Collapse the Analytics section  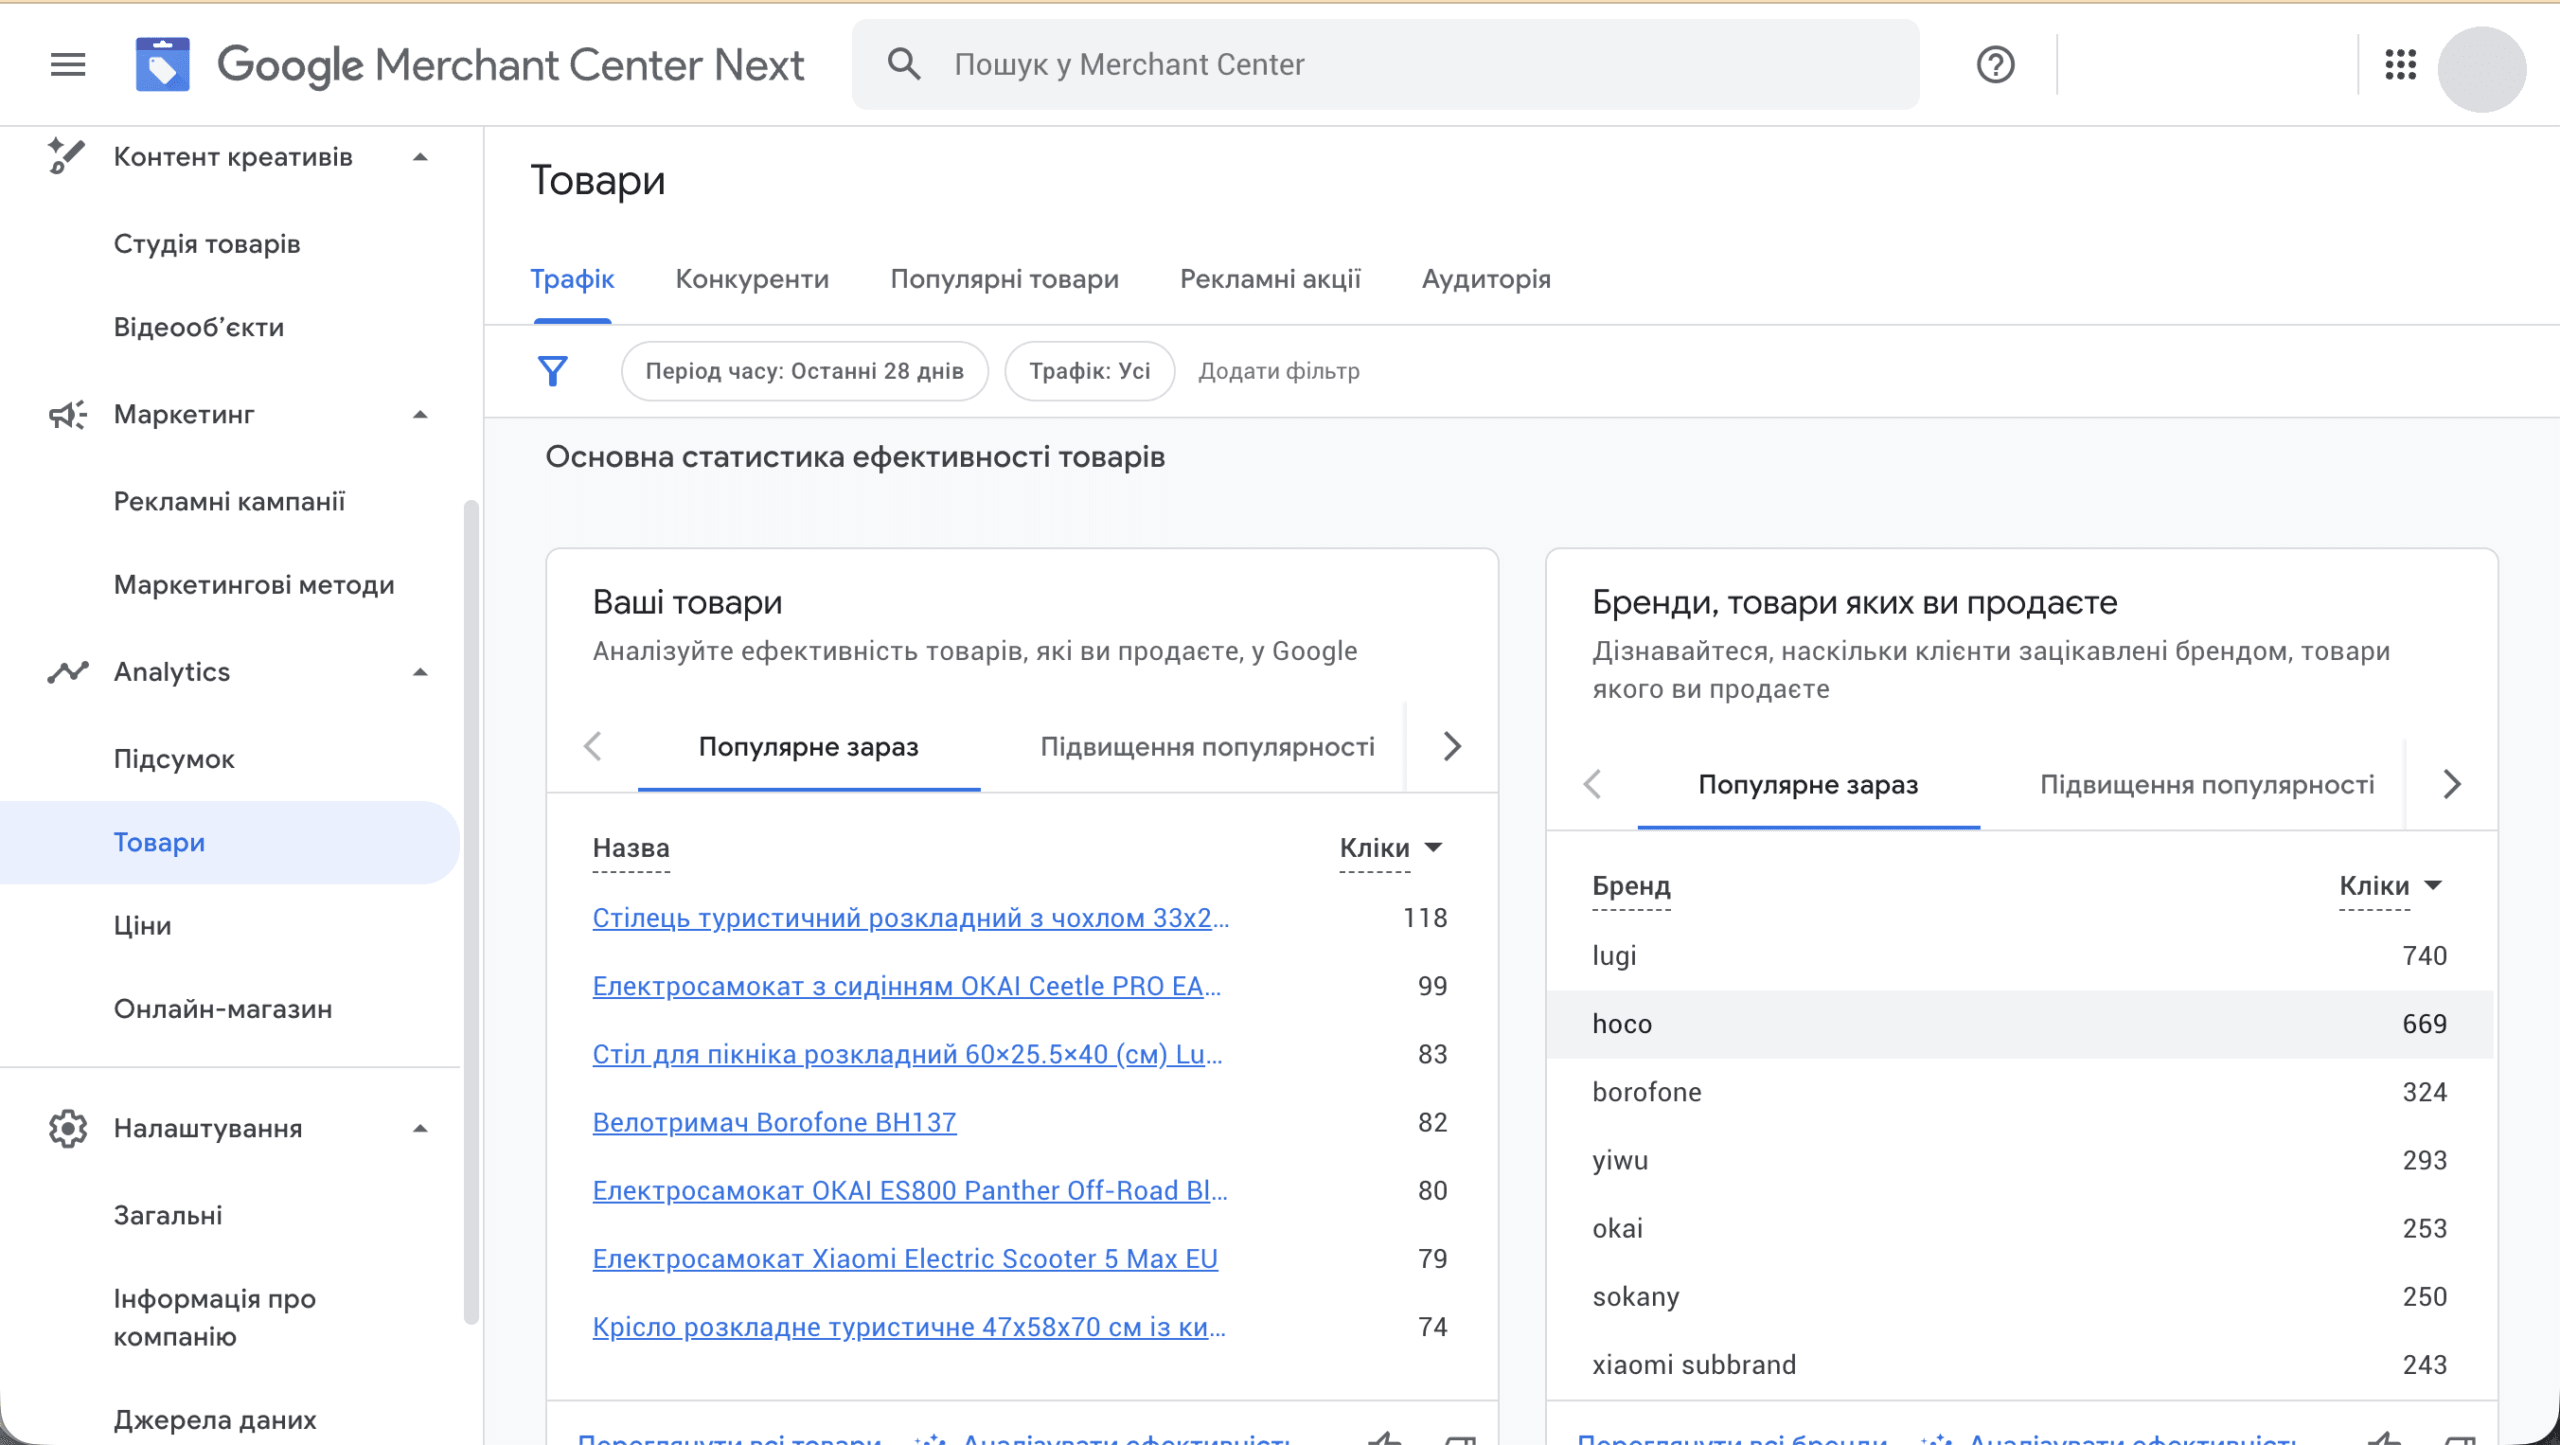(x=420, y=673)
